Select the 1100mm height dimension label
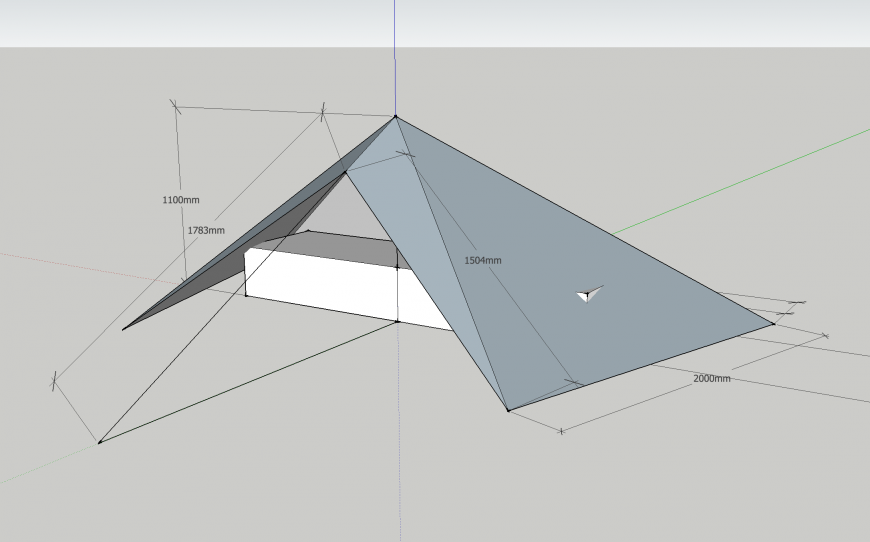This screenshot has height=542, width=870. [x=181, y=200]
